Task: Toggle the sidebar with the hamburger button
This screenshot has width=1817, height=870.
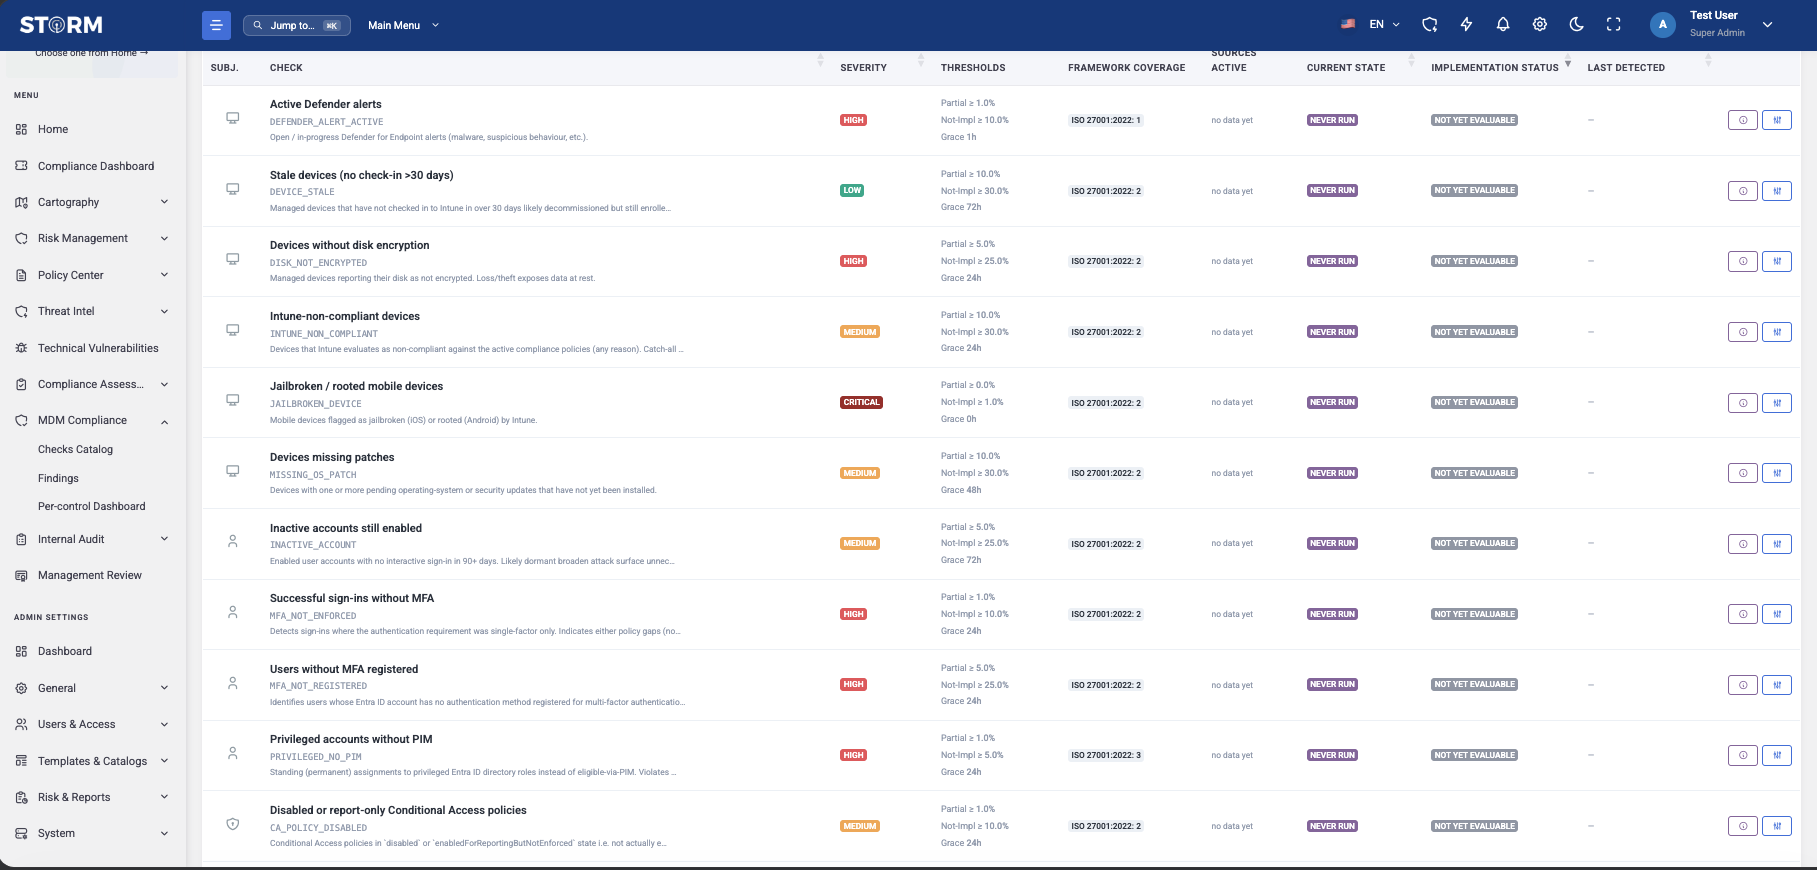Action: click(x=216, y=25)
